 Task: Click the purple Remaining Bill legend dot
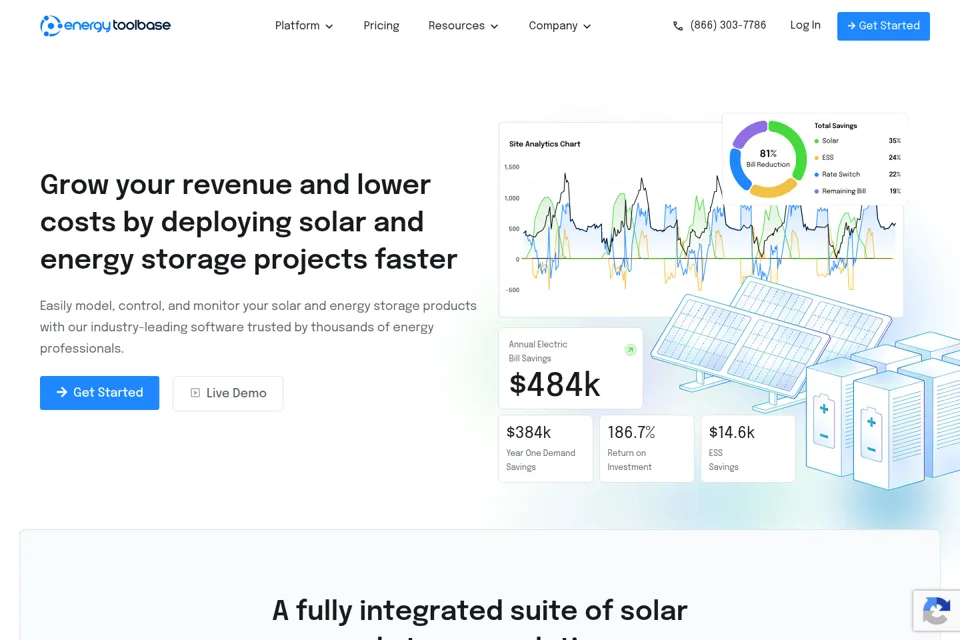pos(816,192)
